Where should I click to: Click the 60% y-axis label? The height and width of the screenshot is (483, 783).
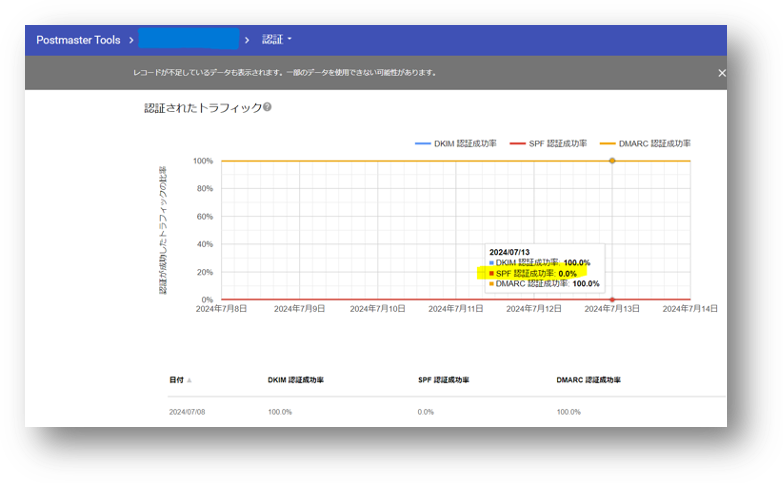[x=205, y=216]
